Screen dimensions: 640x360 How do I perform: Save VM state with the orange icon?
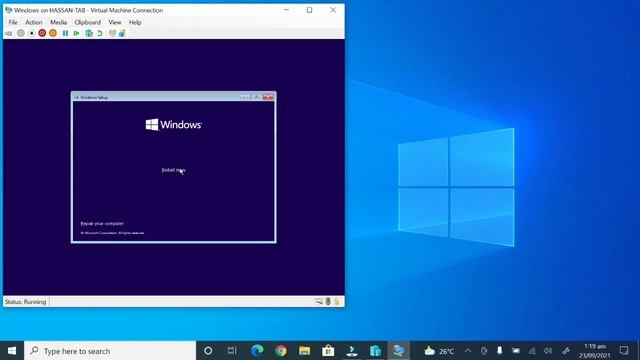[53, 33]
